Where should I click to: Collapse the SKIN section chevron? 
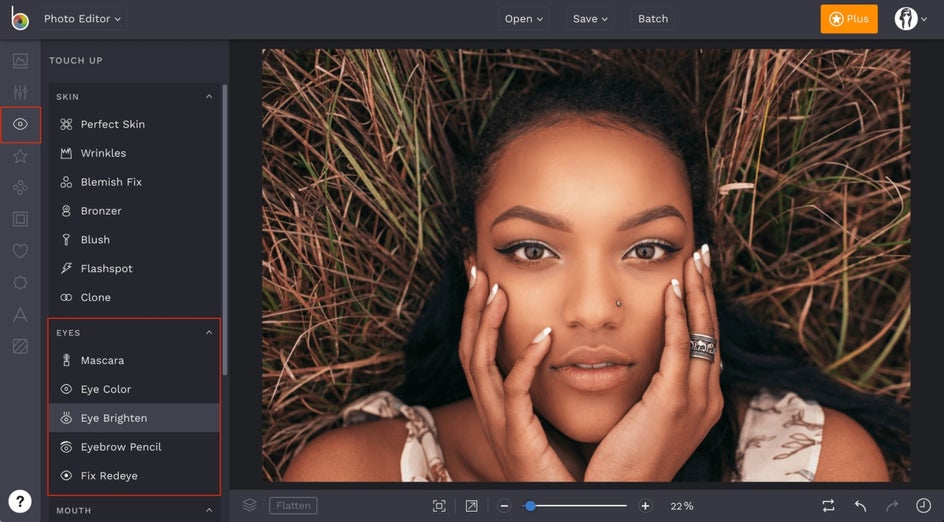click(209, 96)
